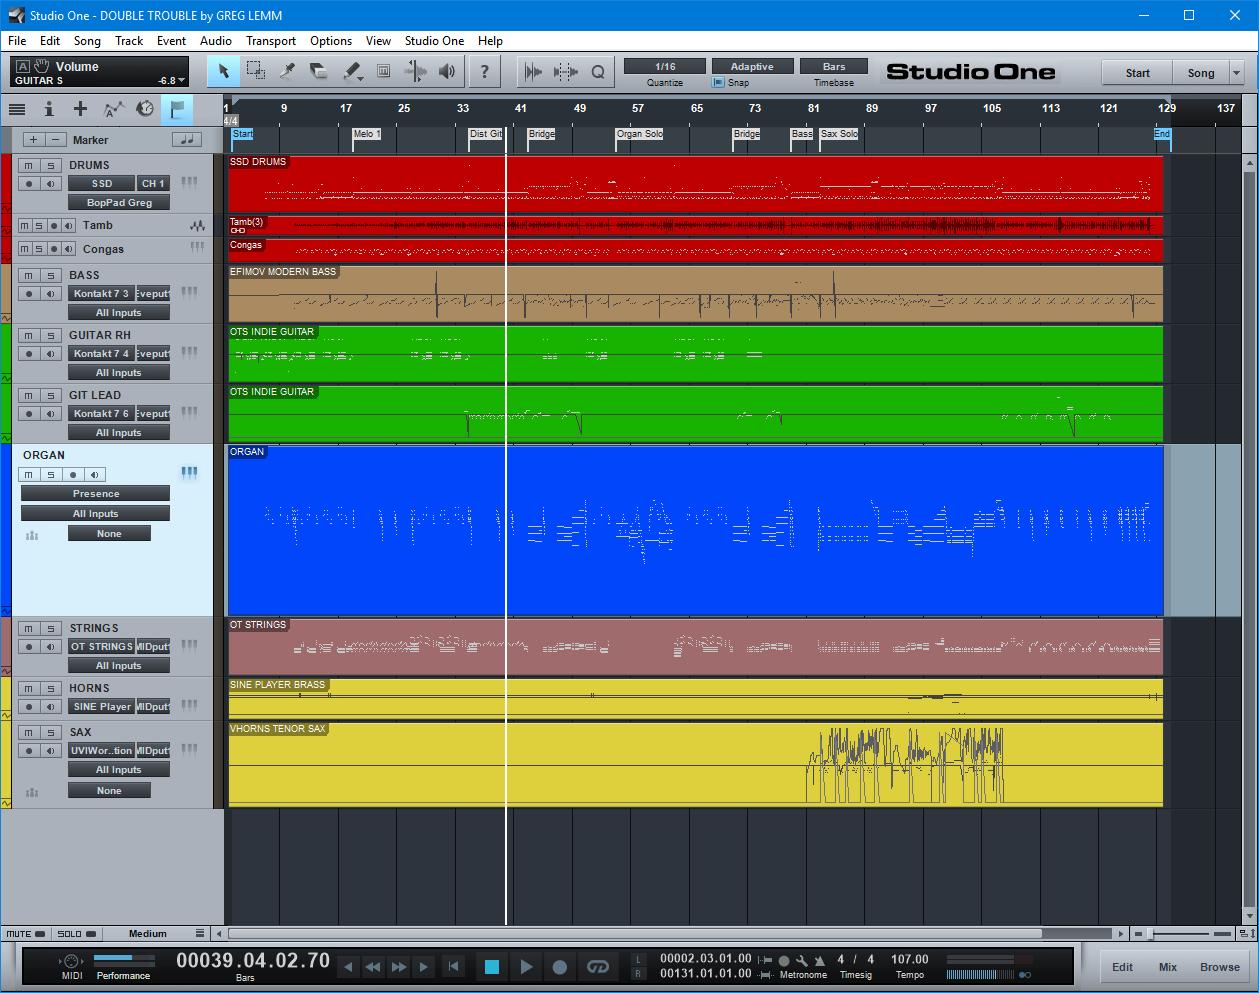This screenshot has width=1259, height=993.
Task: Jump to the Organ Solo marker
Action: (639, 134)
